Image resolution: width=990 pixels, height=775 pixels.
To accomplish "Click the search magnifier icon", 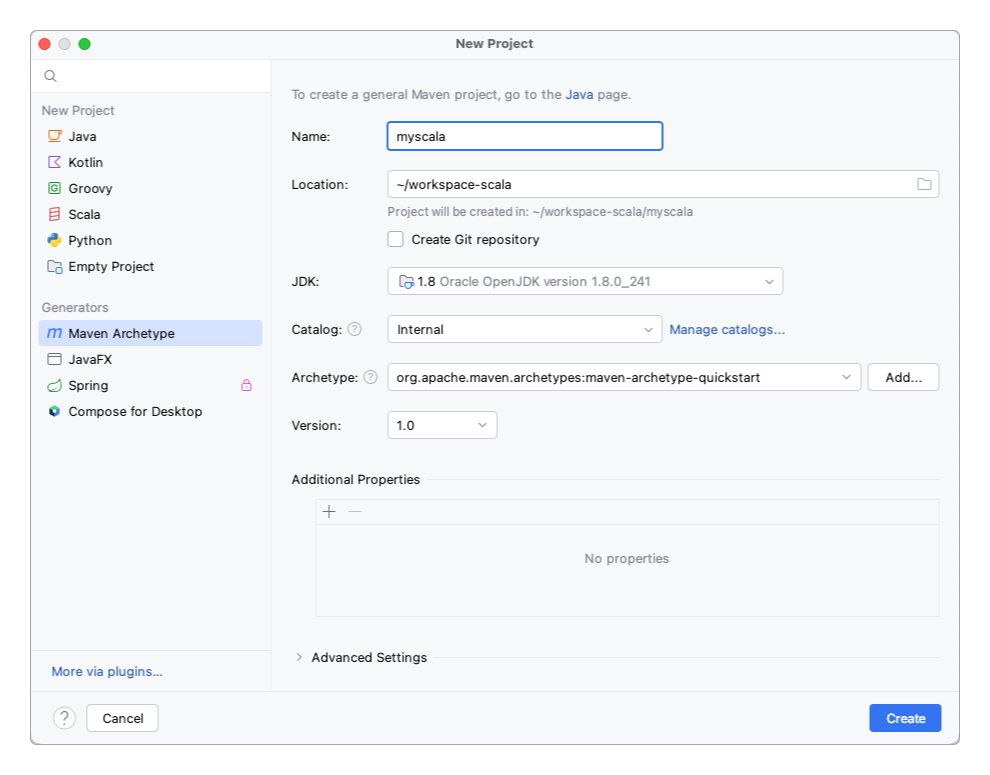I will [51, 76].
